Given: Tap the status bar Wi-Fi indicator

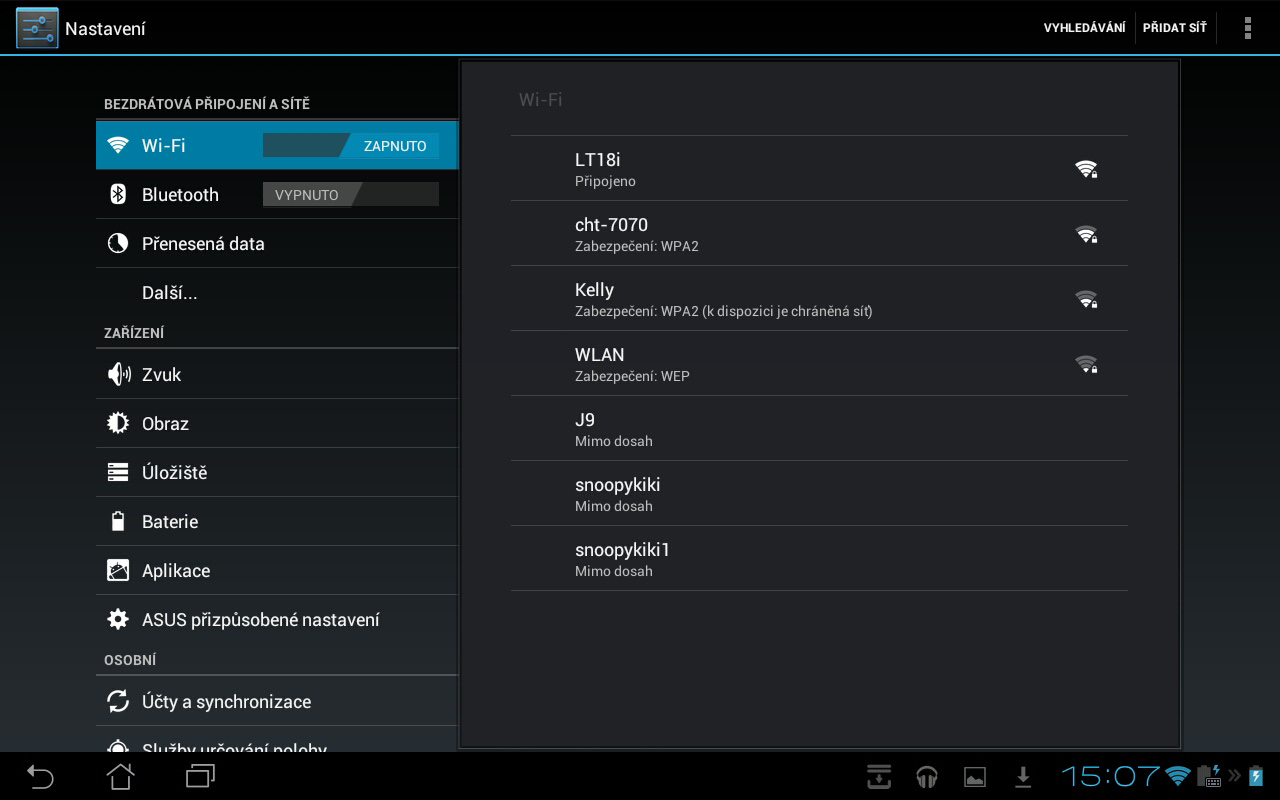Looking at the screenshot, I should [1178, 776].
